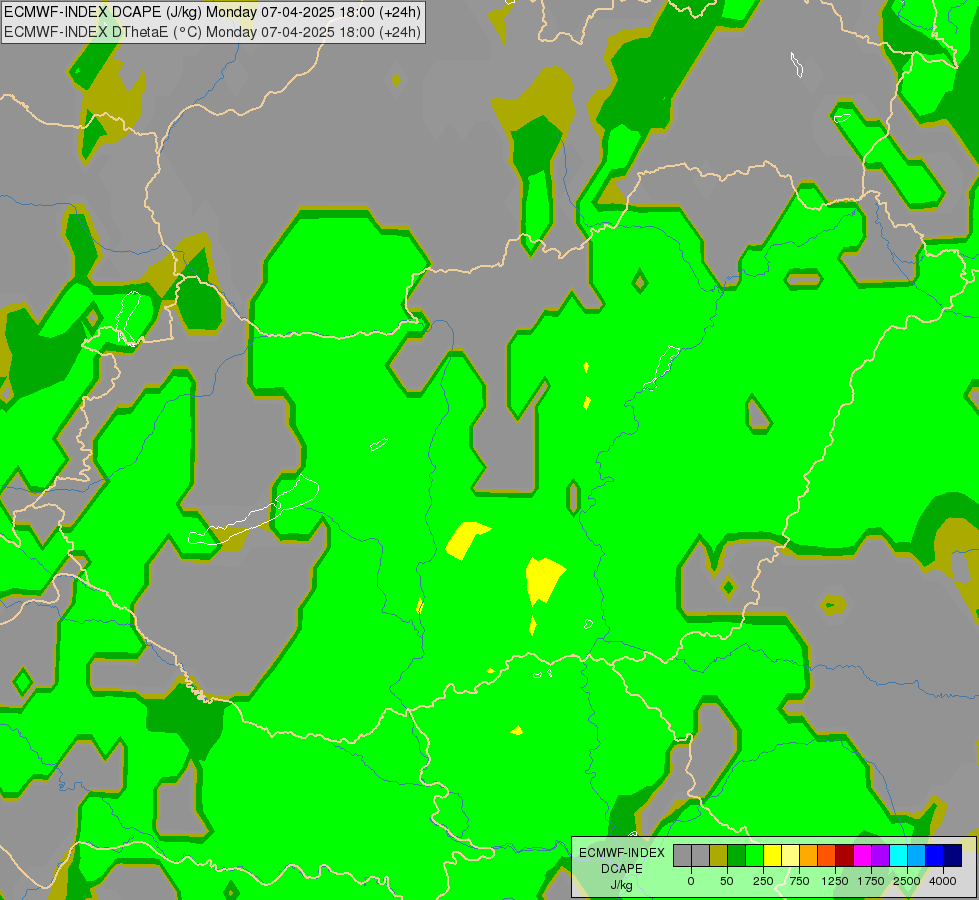Click the legend value 1250

pyautogui.click(x=835, y=881)
